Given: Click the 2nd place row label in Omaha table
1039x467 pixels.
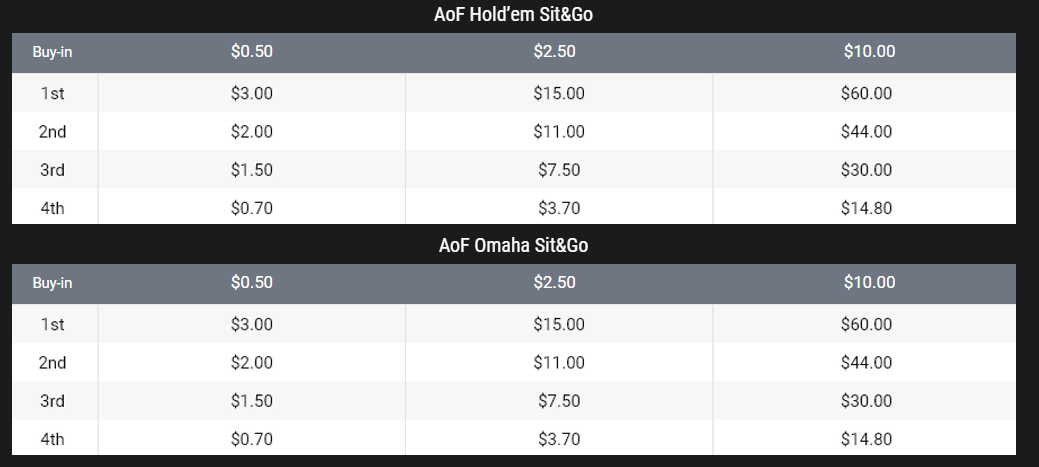Looking at the screenshot, I should coord(52,363).
